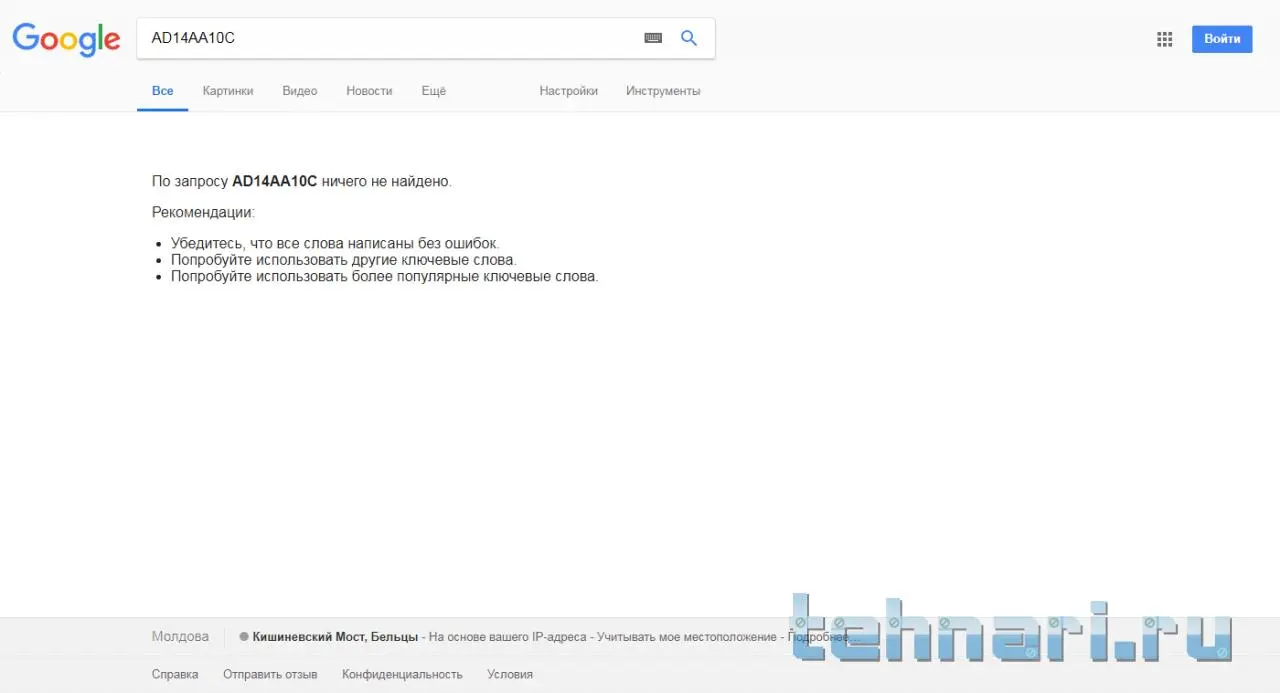Open the Настройки menu
Viewport: 1280px width, 693px height.
569,91
